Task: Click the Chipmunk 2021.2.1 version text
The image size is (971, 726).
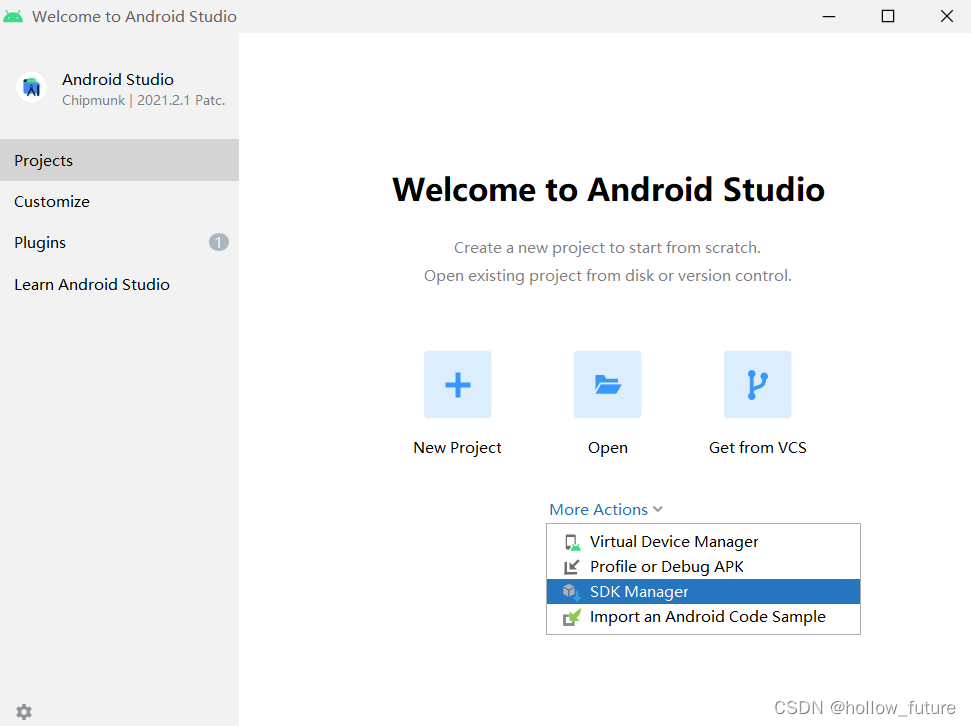Action: point(144,100)
